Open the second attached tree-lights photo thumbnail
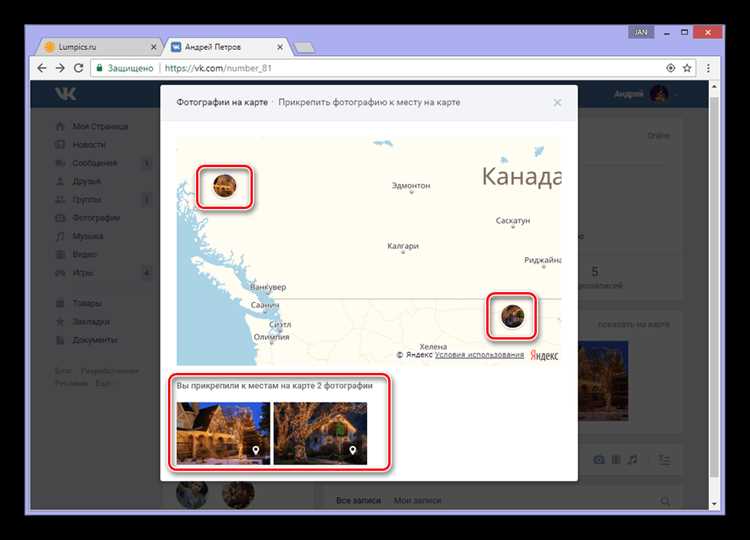 [320, 433]
